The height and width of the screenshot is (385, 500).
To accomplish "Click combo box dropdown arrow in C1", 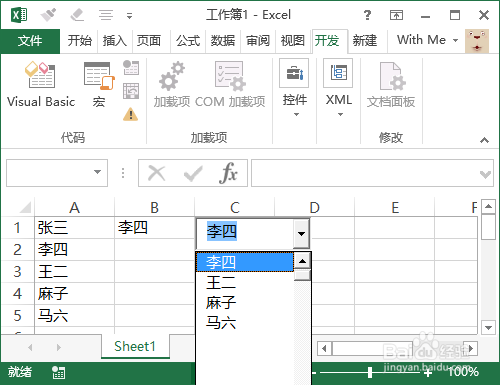I will tap(301, 234).
